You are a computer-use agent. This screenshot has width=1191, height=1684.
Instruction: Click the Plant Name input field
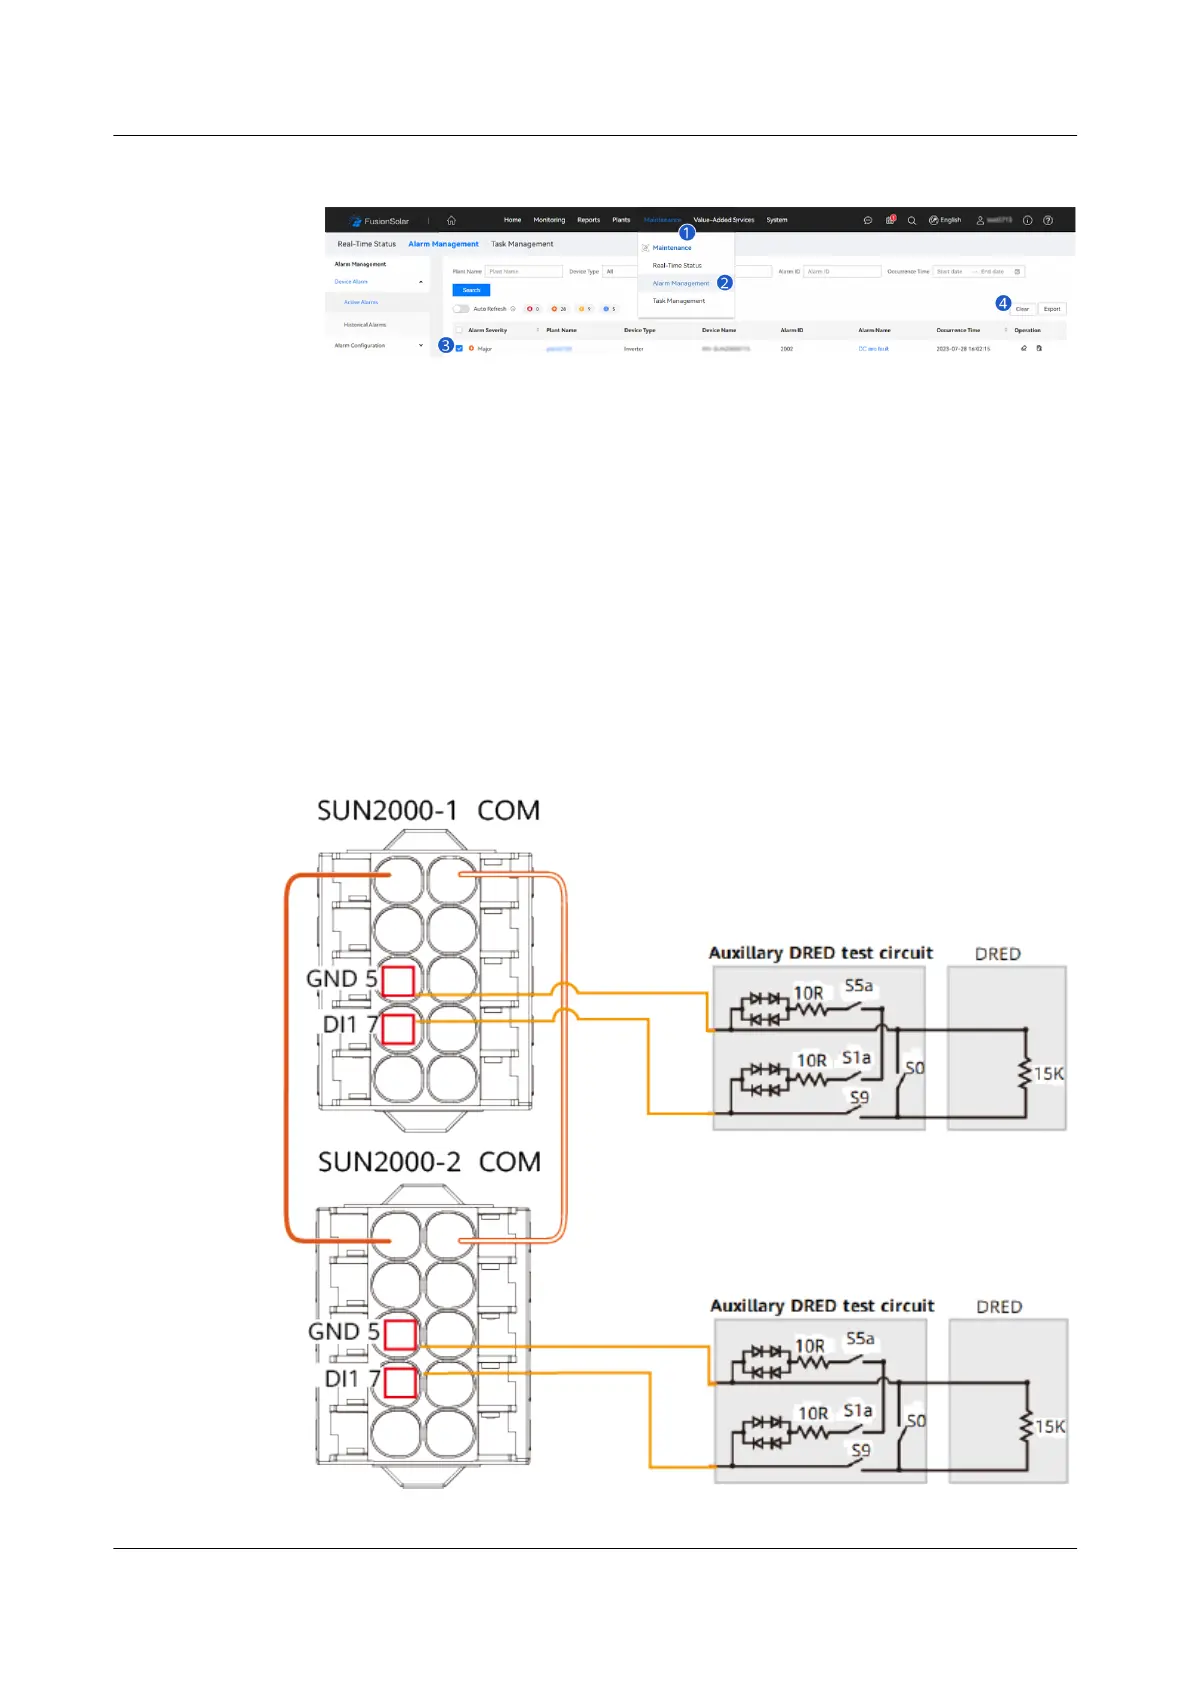pyautogui.click(x=524, y=271)
